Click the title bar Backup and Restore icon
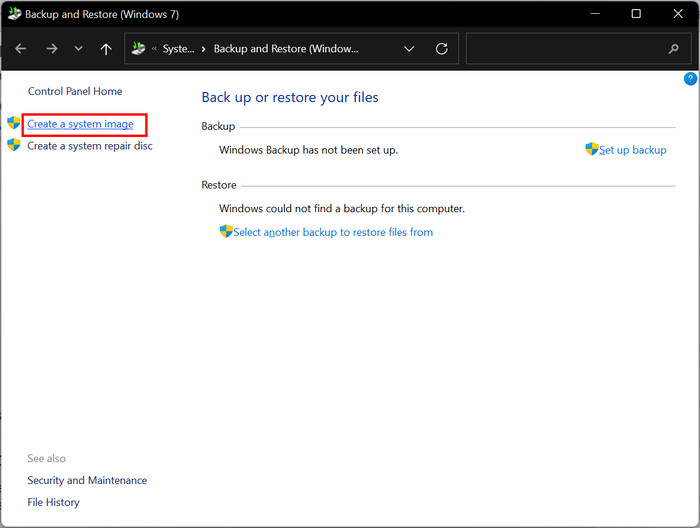Screen dimensions: 700x528 point(14,13)
